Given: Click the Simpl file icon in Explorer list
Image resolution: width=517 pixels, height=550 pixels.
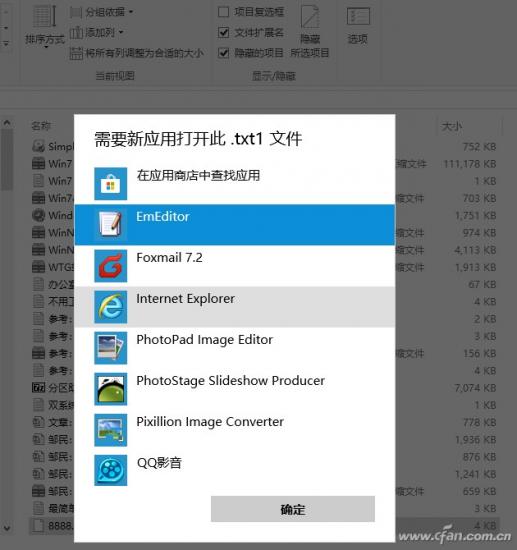Looking at the screenshot, I should (38, 146).
